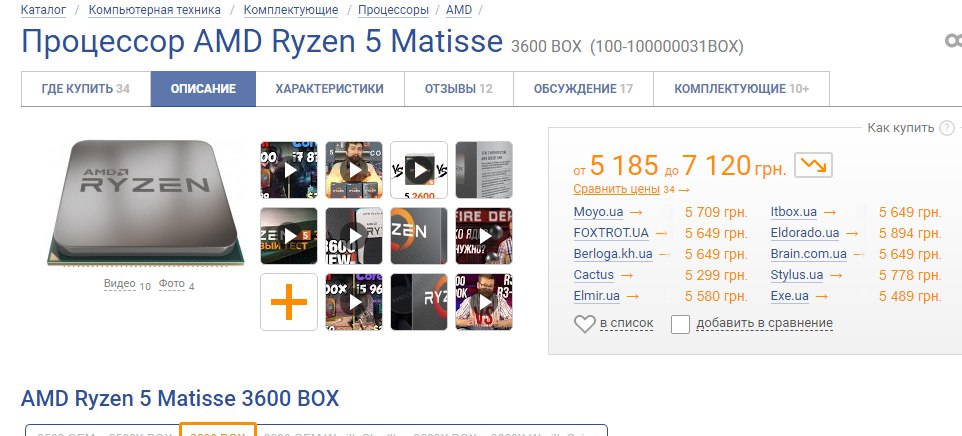Visit the Itbox.ua shop link
This screenshot has width=962, height=436.
(x=794, y=212)
